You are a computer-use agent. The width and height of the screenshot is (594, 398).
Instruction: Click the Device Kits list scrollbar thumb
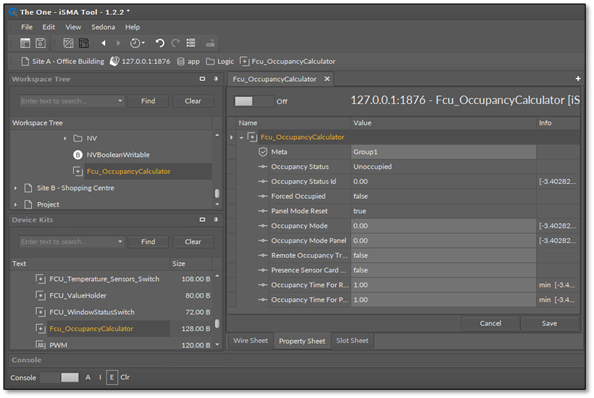(x=217, y=323)
